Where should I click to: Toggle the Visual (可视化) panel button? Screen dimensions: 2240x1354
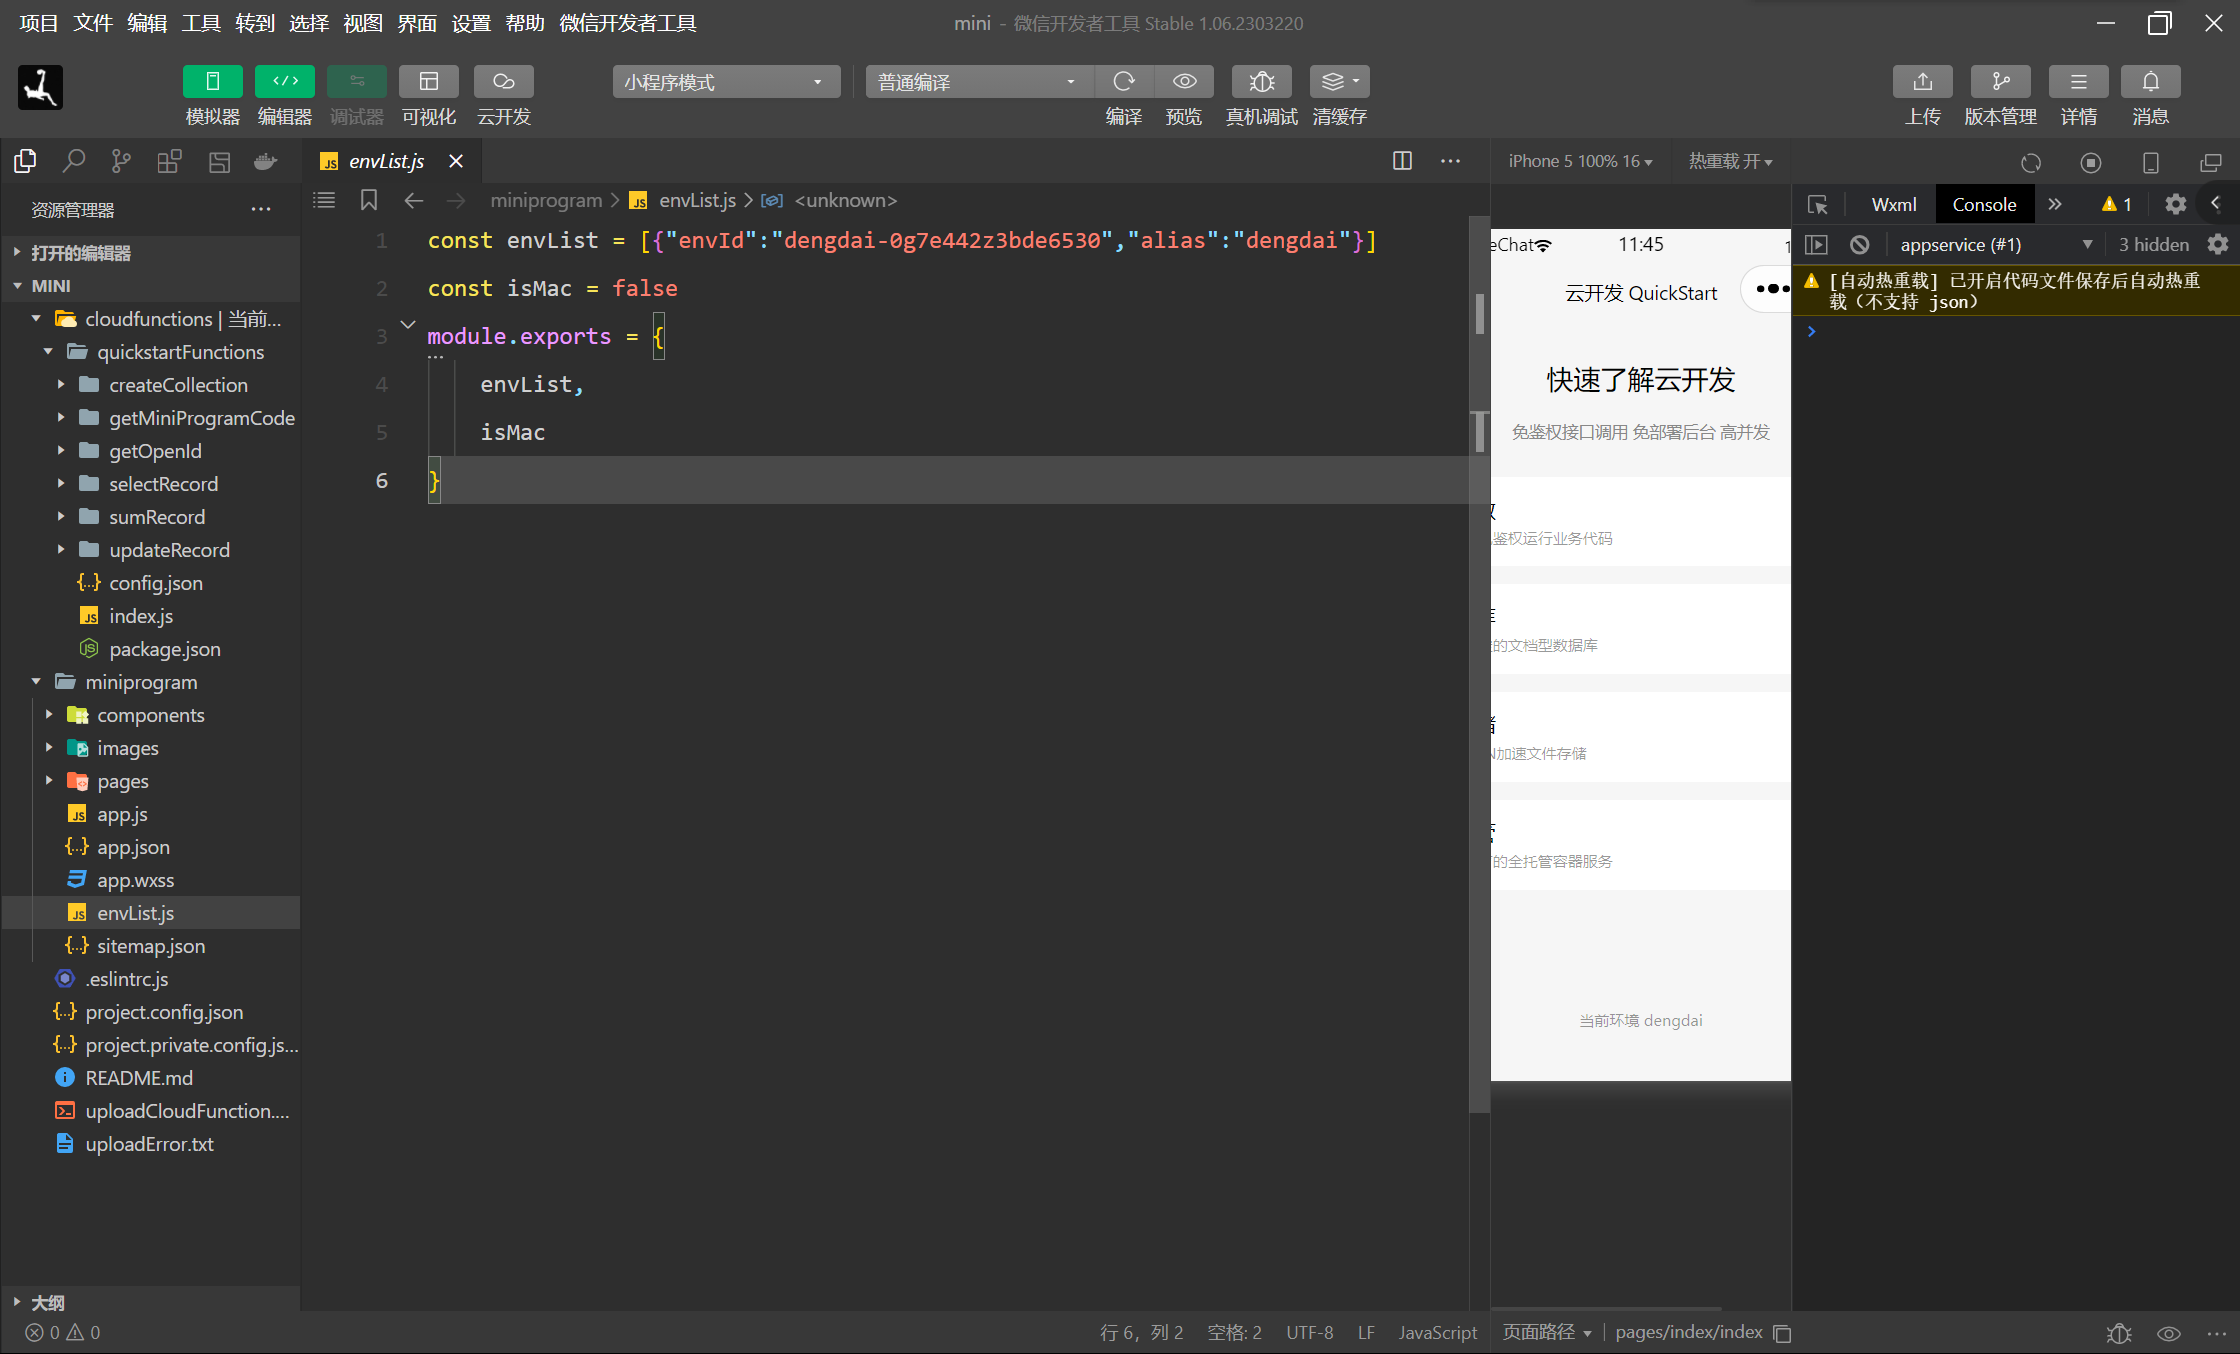428,82
